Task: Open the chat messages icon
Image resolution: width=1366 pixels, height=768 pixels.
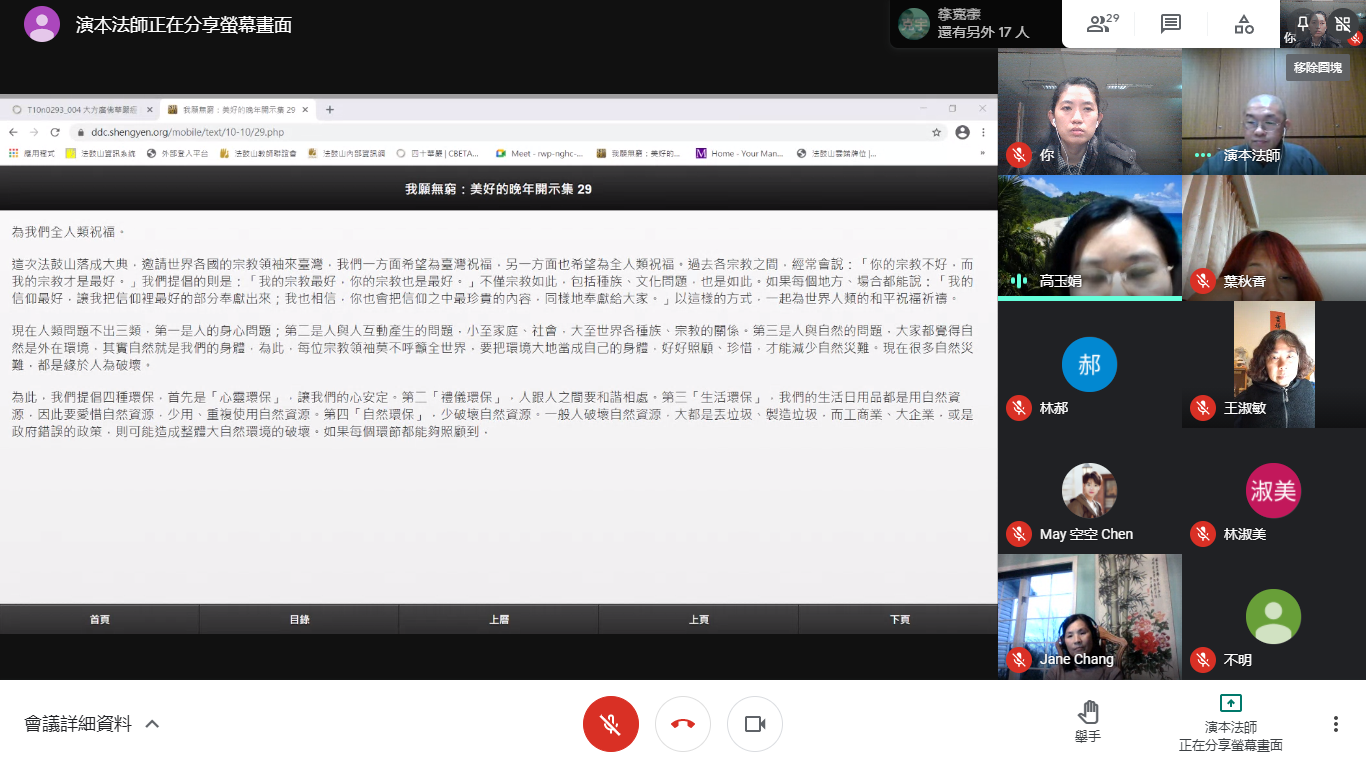Action: 1171,24
